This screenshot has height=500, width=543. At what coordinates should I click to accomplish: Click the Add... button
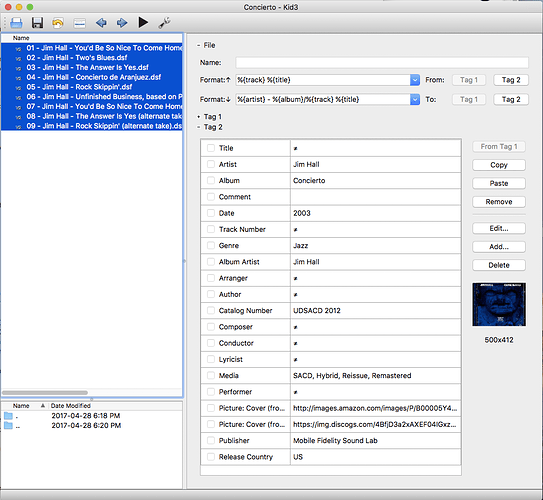[x=499, y=247]
